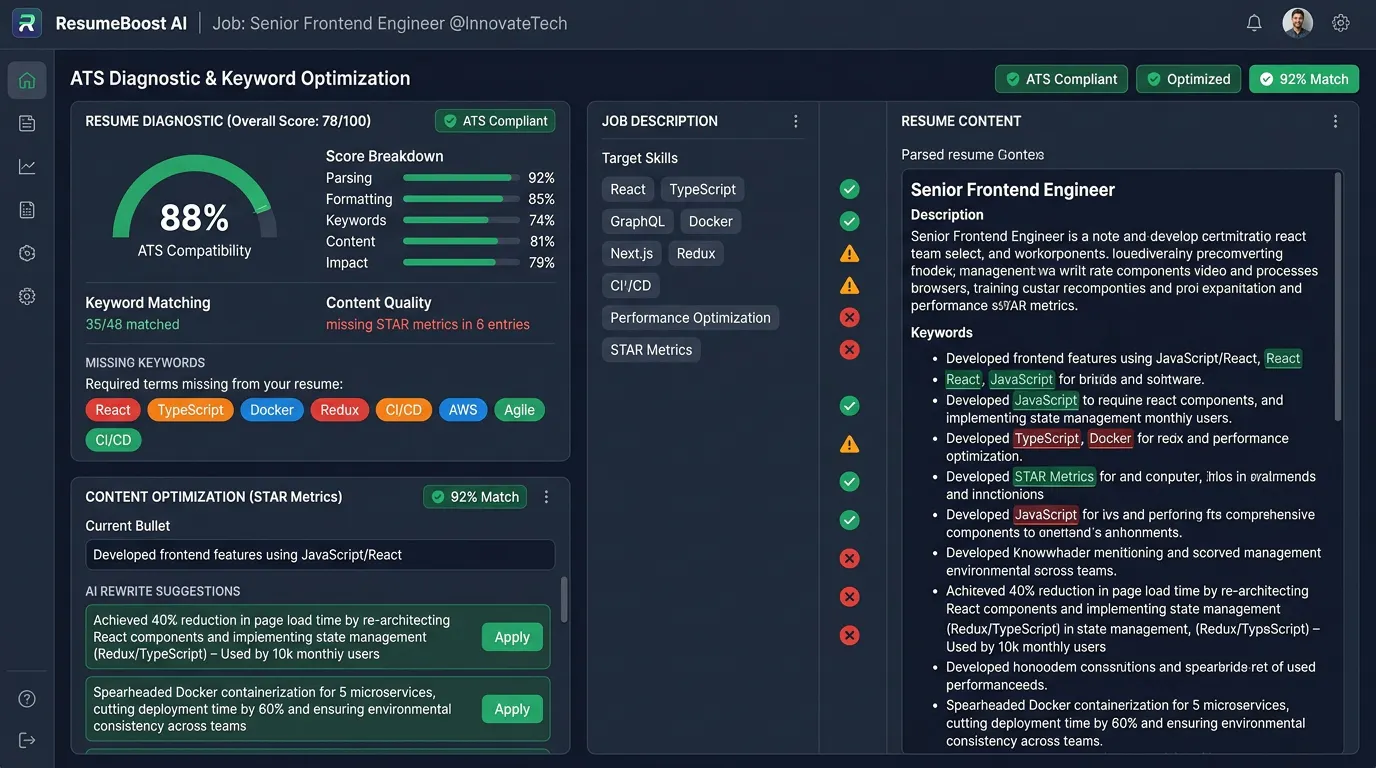Viewport: 1376px width, 768px height.
Task: Apply the Docker containerization rewrite suggestion
Action: [512, 709]
